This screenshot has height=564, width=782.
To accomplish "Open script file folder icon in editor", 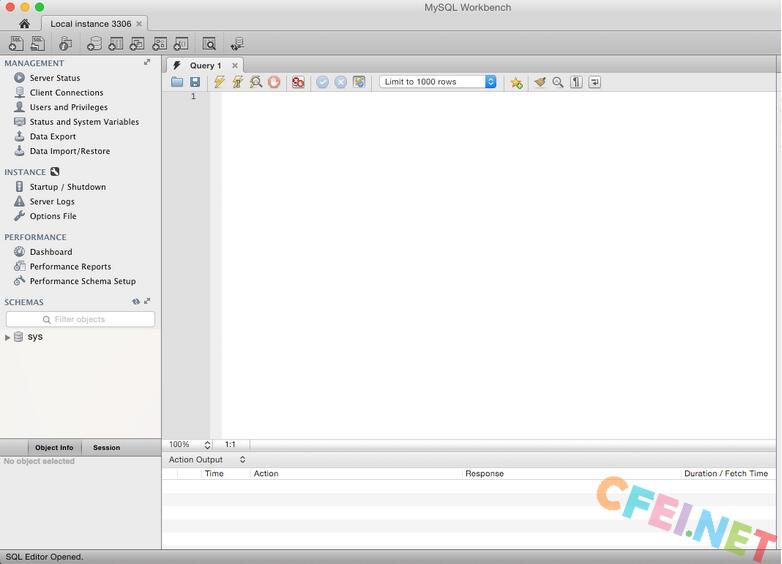I will click(177, 82).
